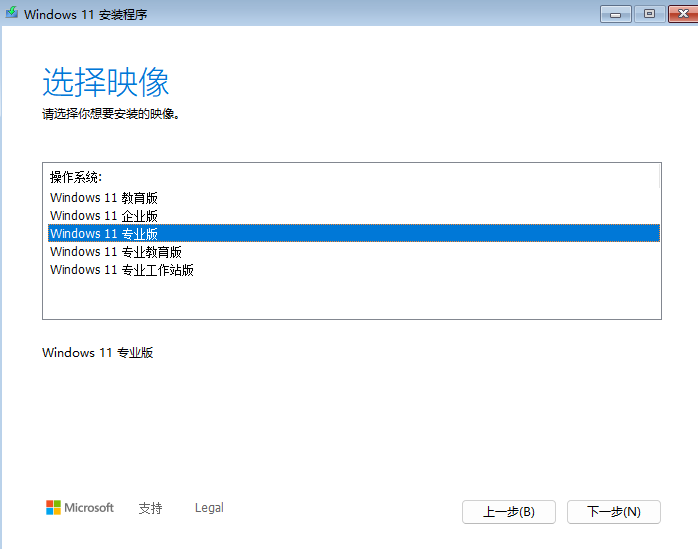Go back with 上一步(B) button
Image resolution: width=698 pixels, height=549 pixels.
click(508, 512)
